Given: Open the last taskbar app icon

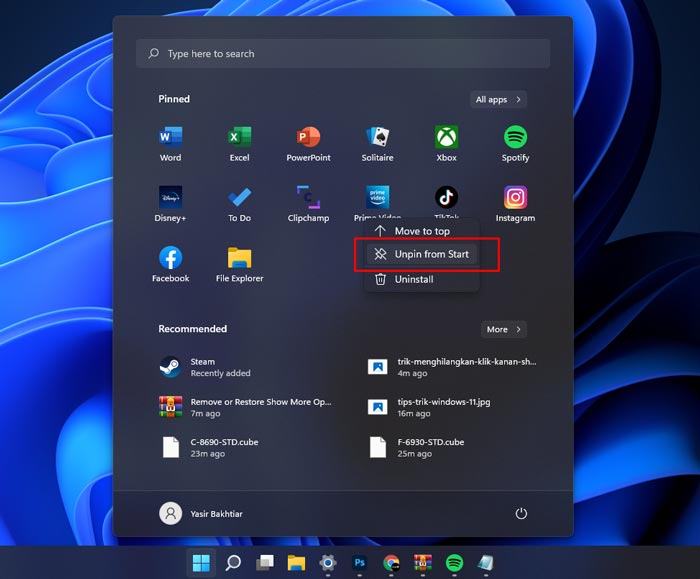Looking at the screenshot, I should (x=486, y=563).
